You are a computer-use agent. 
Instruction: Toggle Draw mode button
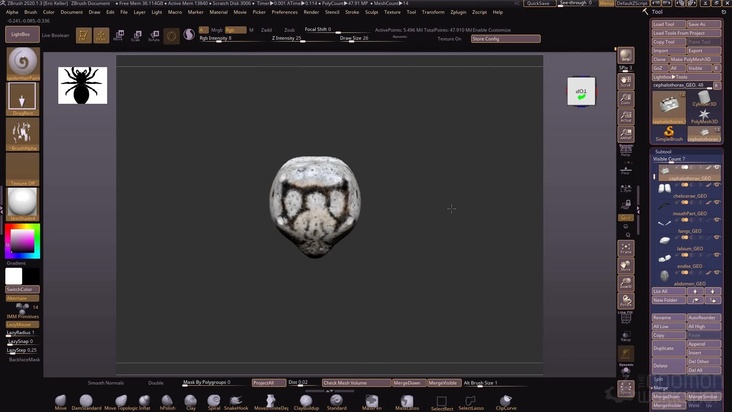(x=101, y=35)
